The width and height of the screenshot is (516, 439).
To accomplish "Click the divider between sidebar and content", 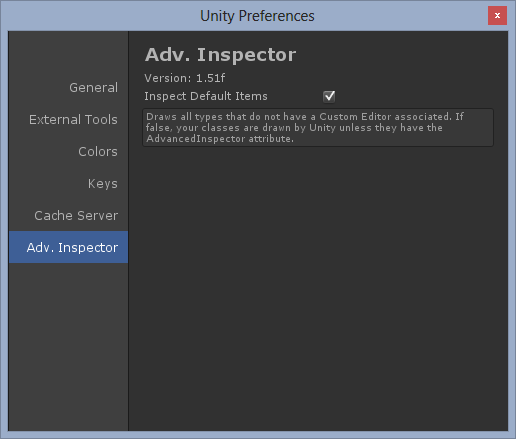I will 128,231.
